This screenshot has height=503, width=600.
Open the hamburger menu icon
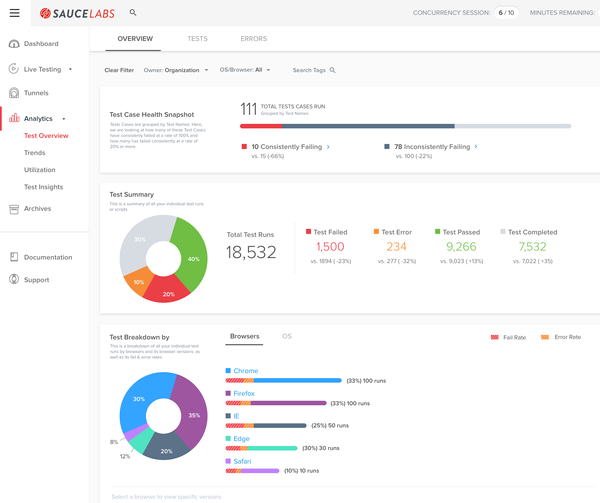[x=14, y=13]
